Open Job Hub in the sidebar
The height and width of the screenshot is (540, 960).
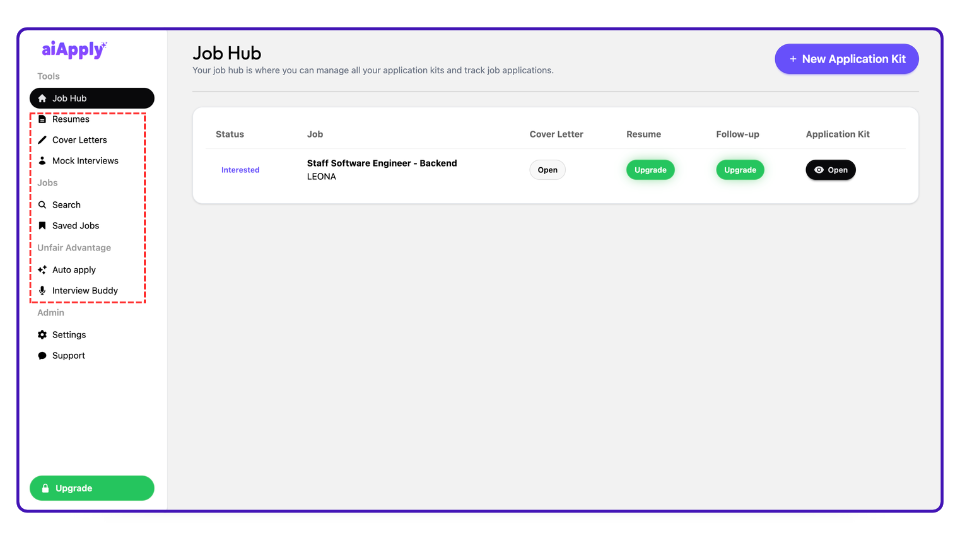[92, 98]
